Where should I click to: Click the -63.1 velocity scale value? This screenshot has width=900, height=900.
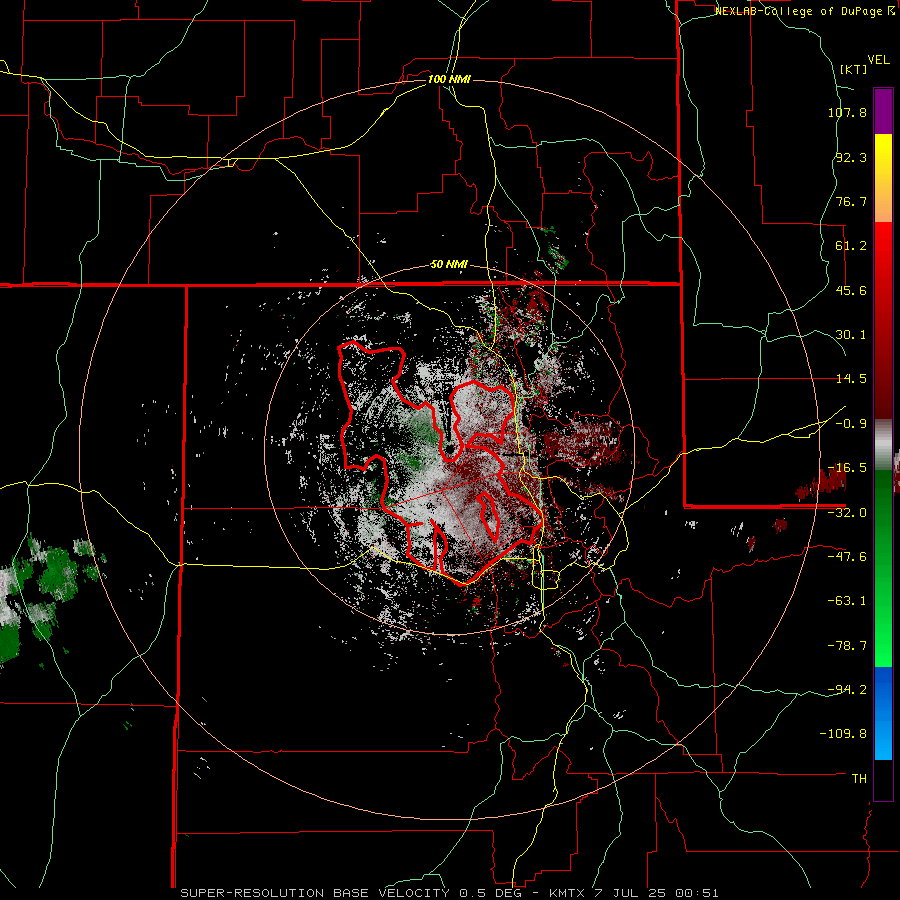847,601
